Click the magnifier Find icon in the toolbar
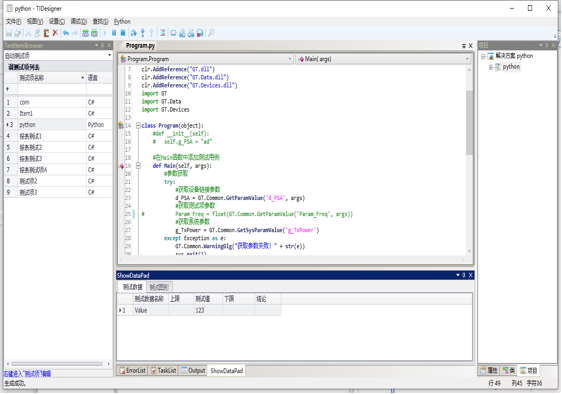 [x=211, y=33]
